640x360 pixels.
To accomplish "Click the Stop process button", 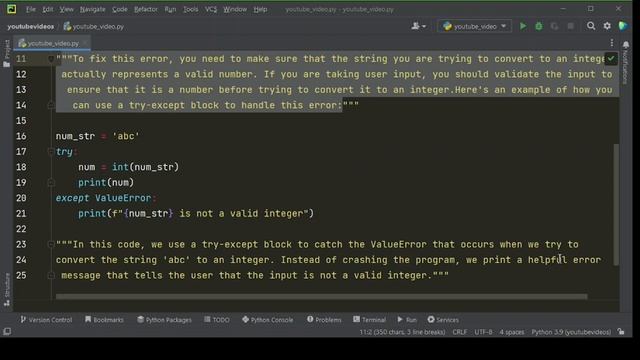I will [571, 26].
